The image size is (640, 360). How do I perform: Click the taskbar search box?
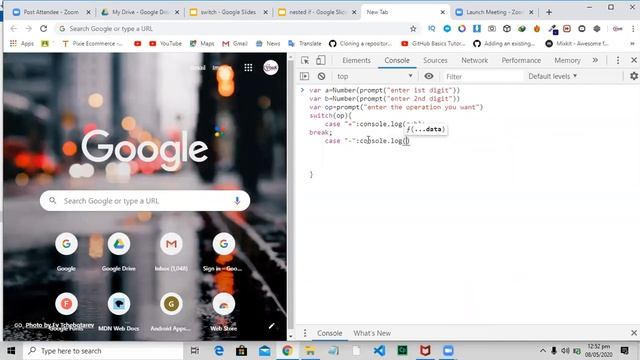(x=103, y=351)
